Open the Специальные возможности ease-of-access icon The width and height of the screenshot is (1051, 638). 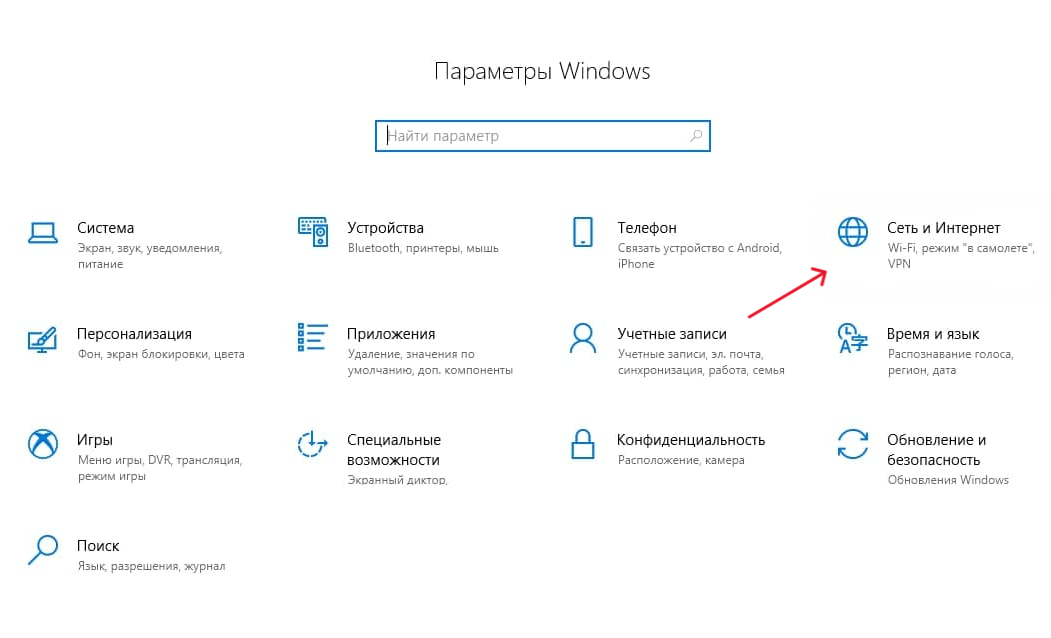pos(312,444)
